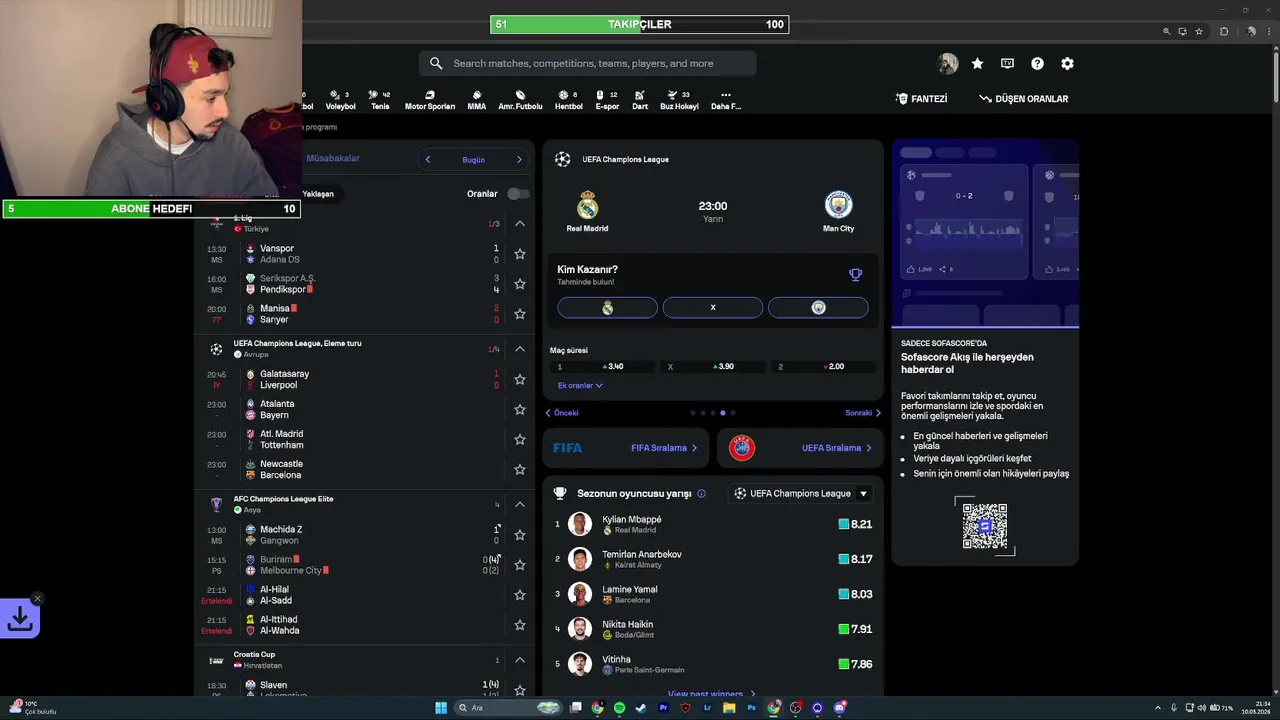Open the UEFA Champions League season dropdown

point(799,493)
